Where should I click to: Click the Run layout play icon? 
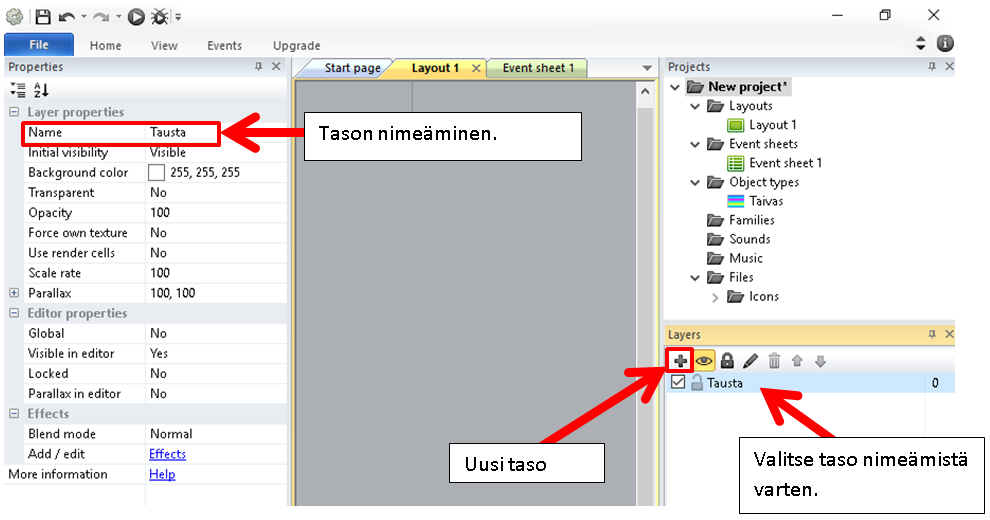point(136,16)
